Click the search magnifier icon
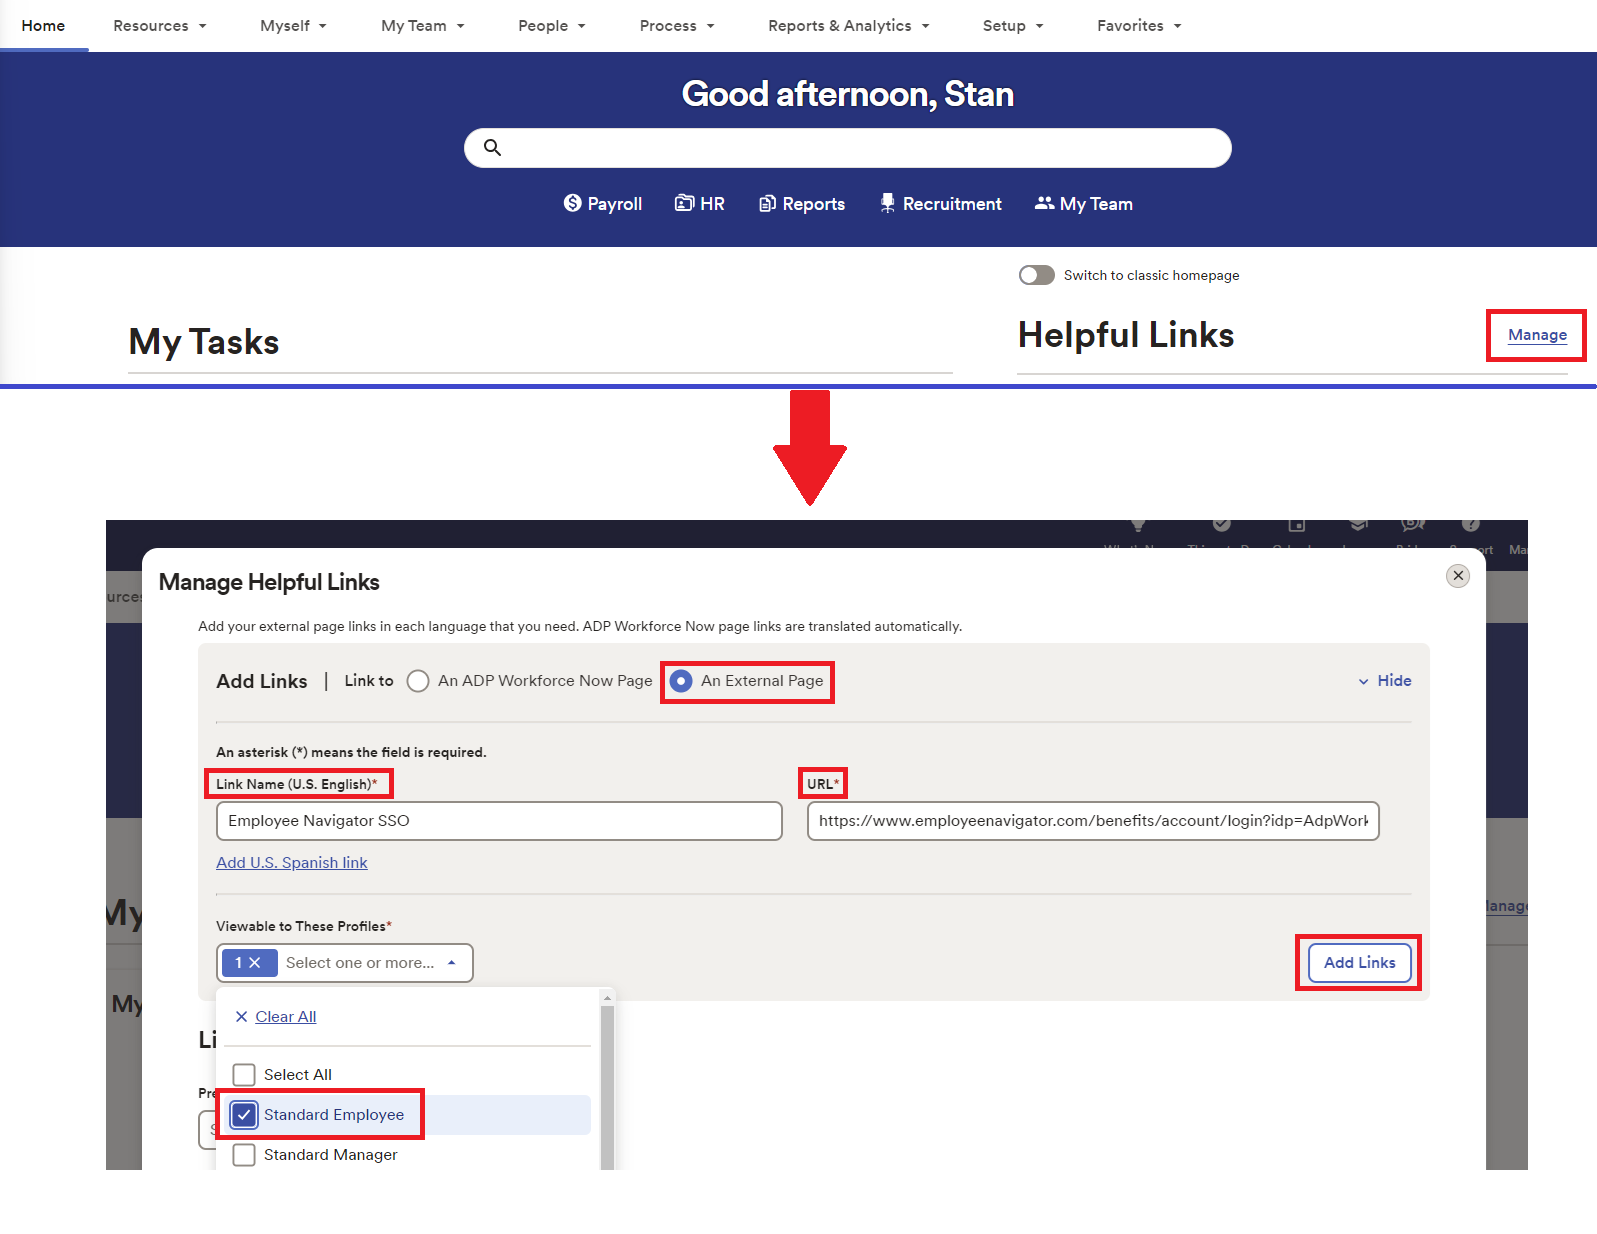1597x1234 pixels. 492,148
